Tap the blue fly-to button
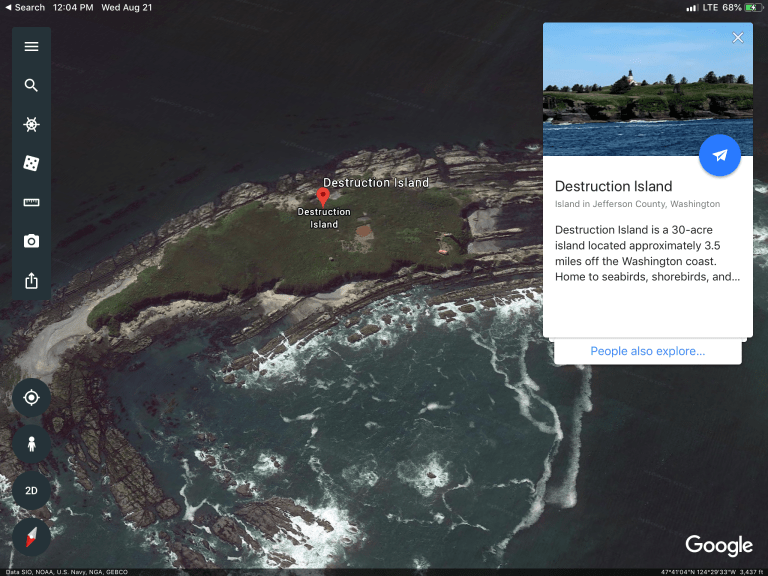Image resolution: width=768 pixels, height=576 pixels. (719, 156)
